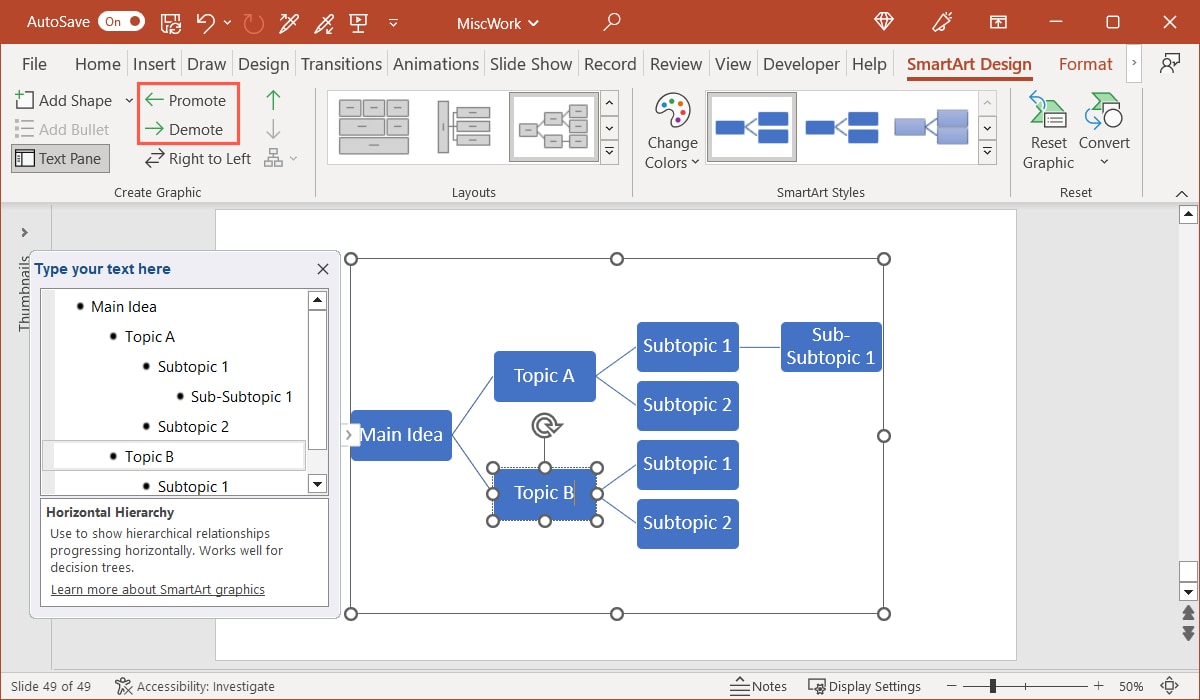Select Topic B line in text pane
The width and height of the screenshot is (1200, 700).
(x=150, y=456)
